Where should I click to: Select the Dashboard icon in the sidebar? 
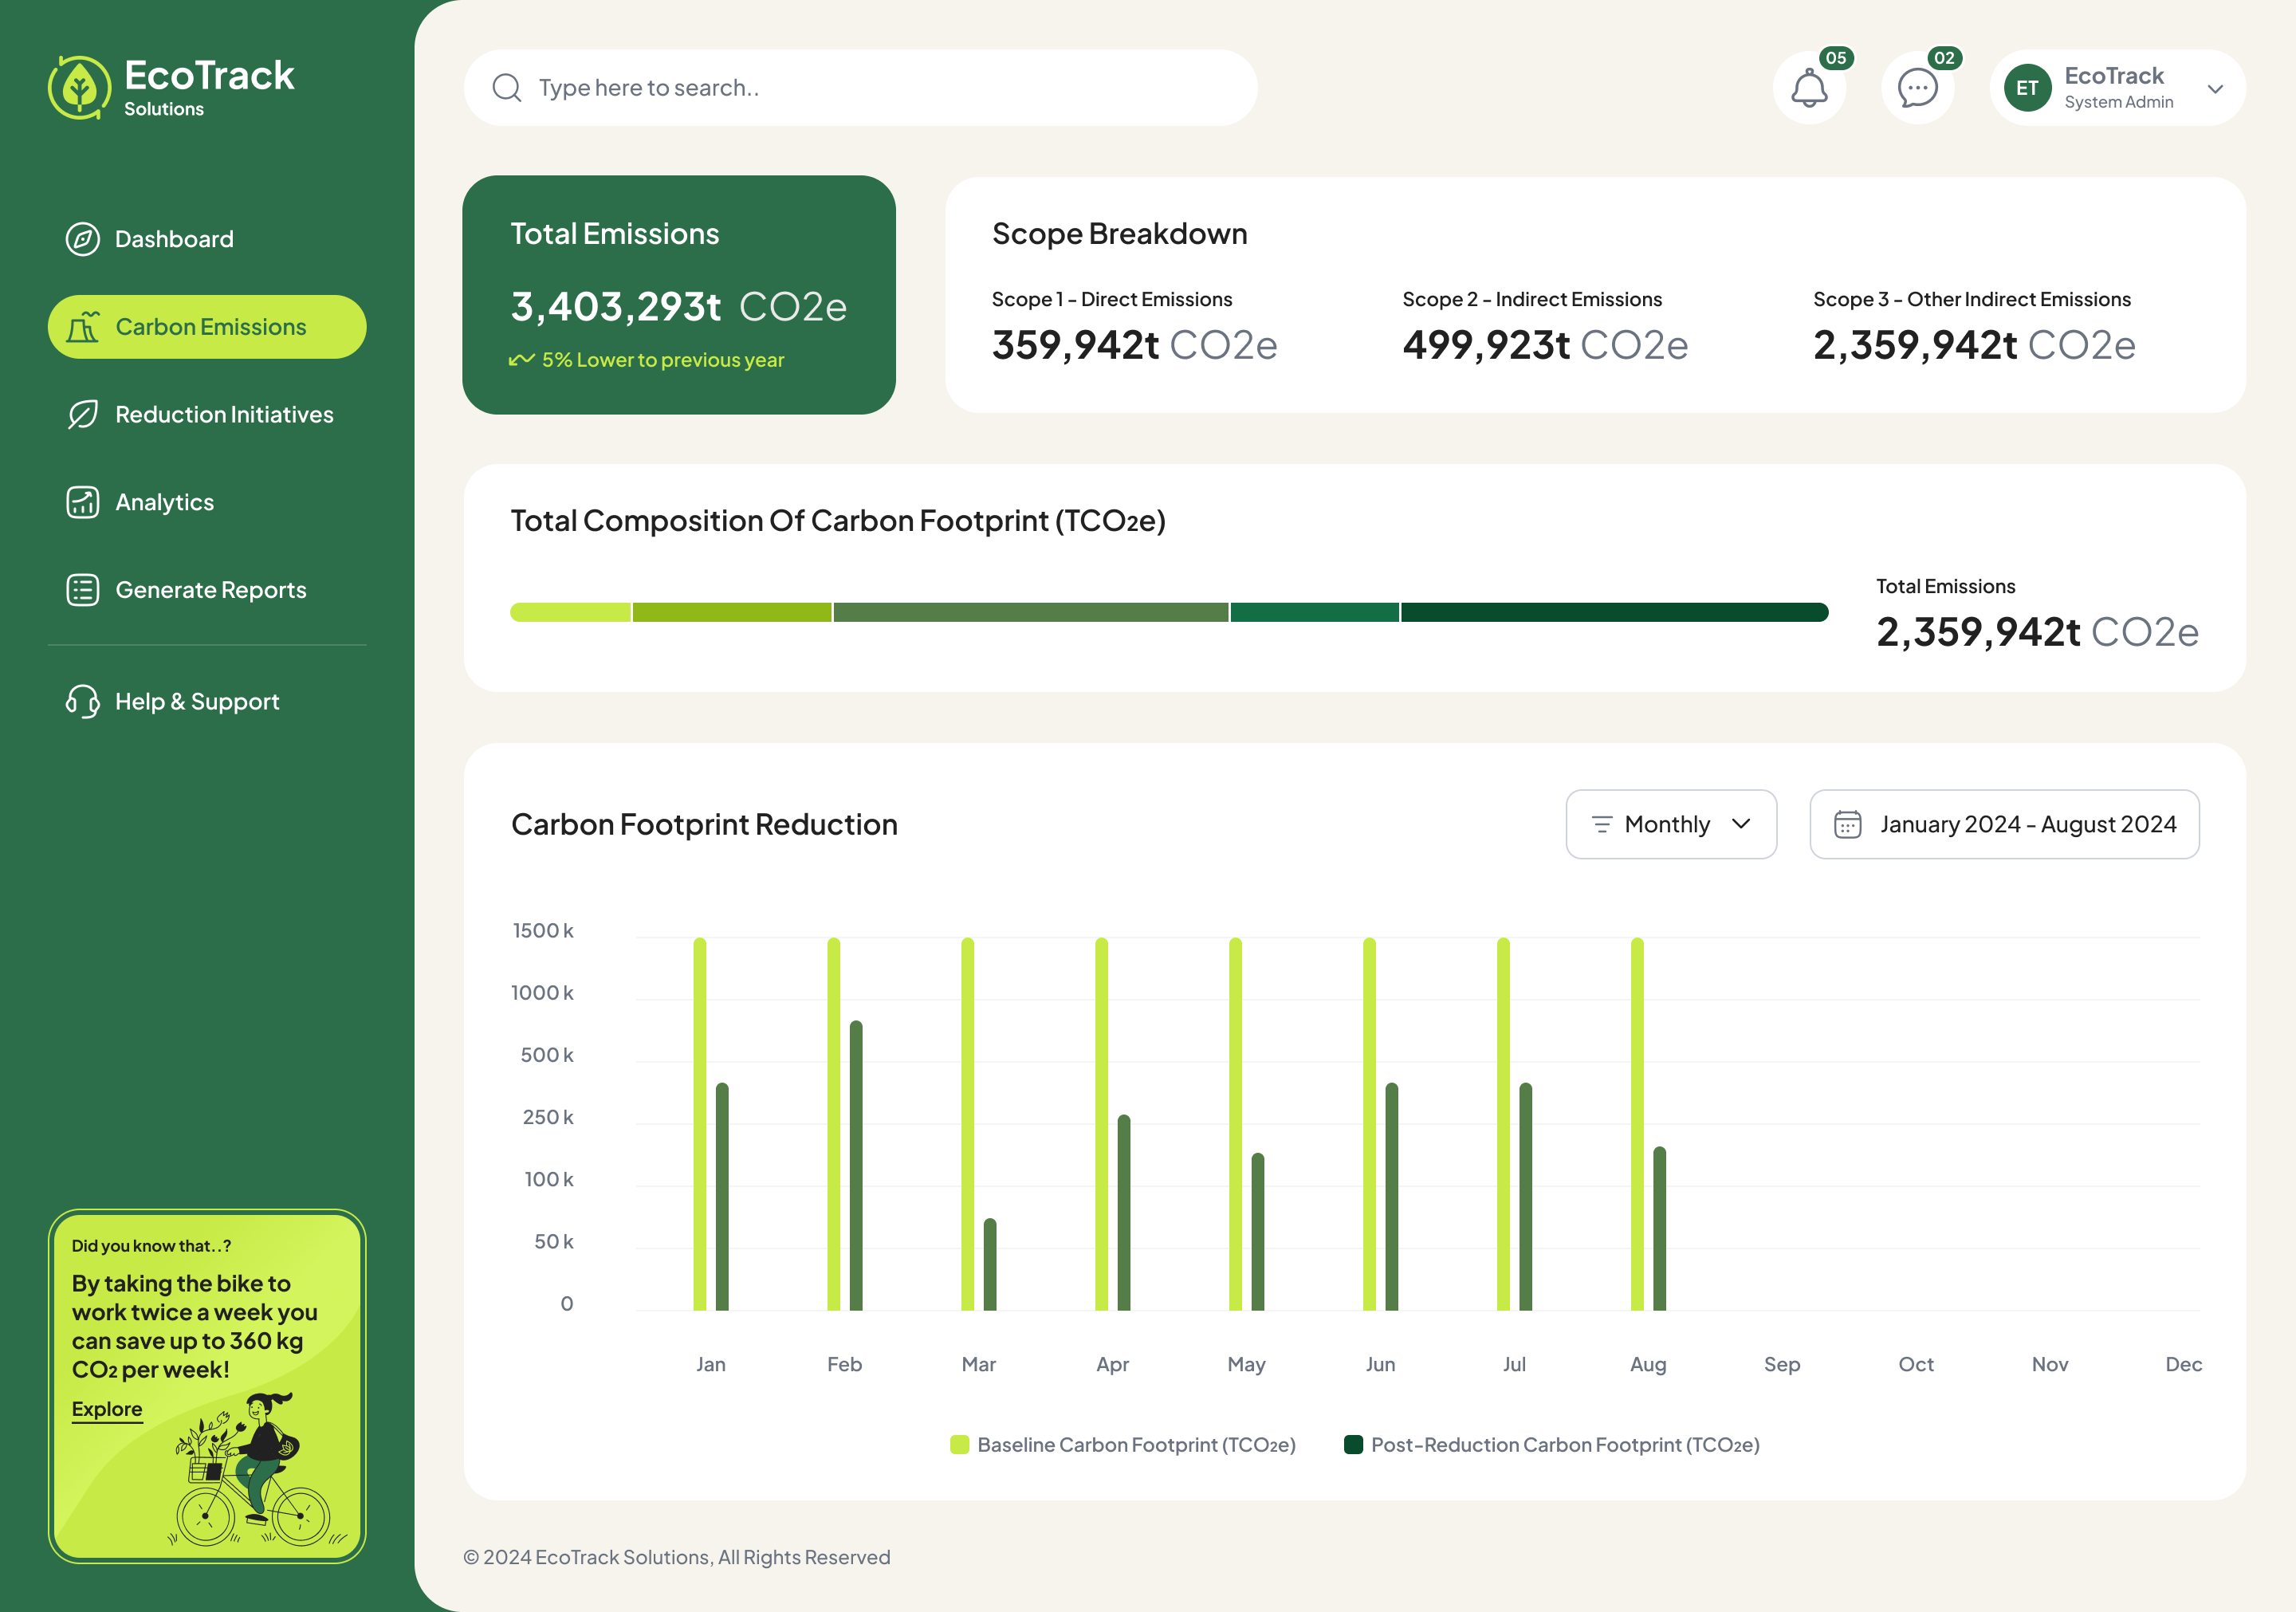82,238
